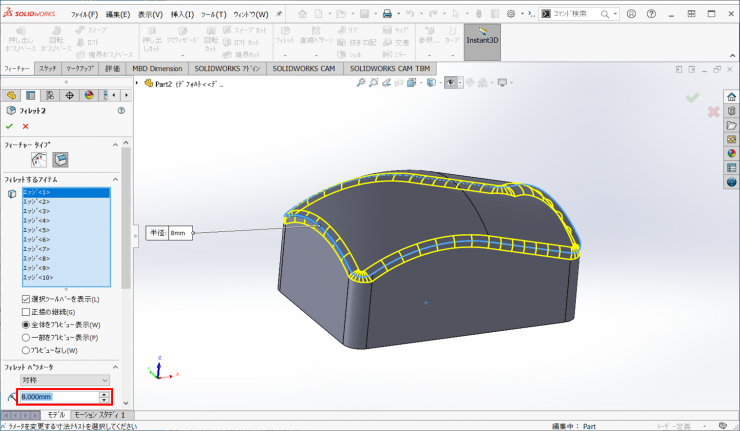Select the 一部をプレビュー表示 radio button
The width and height of the screenshot is (740, 431).
[x=26, y=337]
